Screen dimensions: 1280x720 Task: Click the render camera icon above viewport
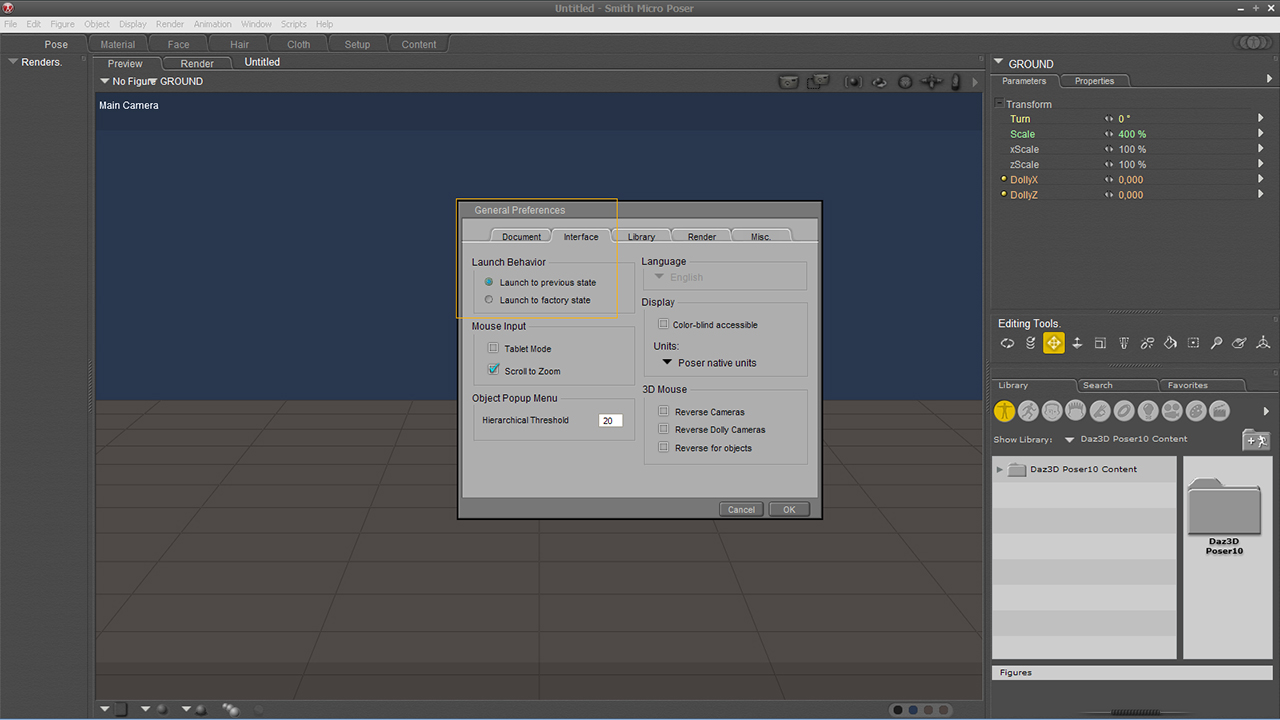click(789, 82)
